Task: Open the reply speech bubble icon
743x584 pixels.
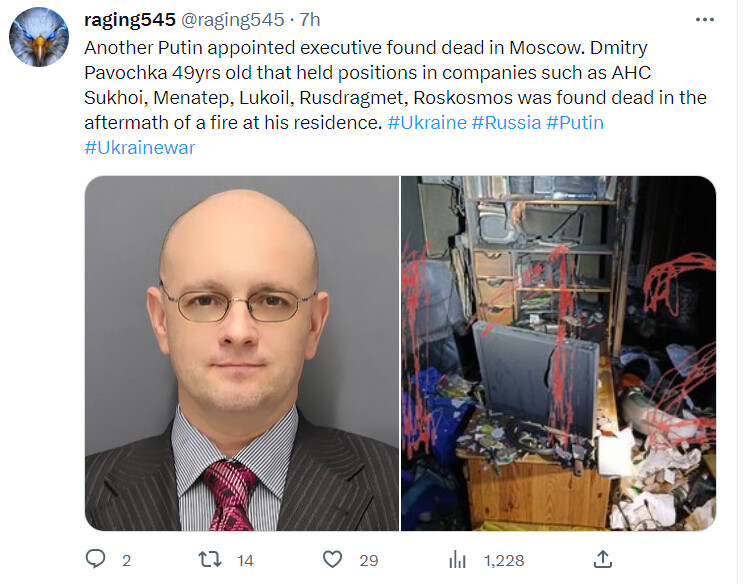Action: [x=95, y=559]
